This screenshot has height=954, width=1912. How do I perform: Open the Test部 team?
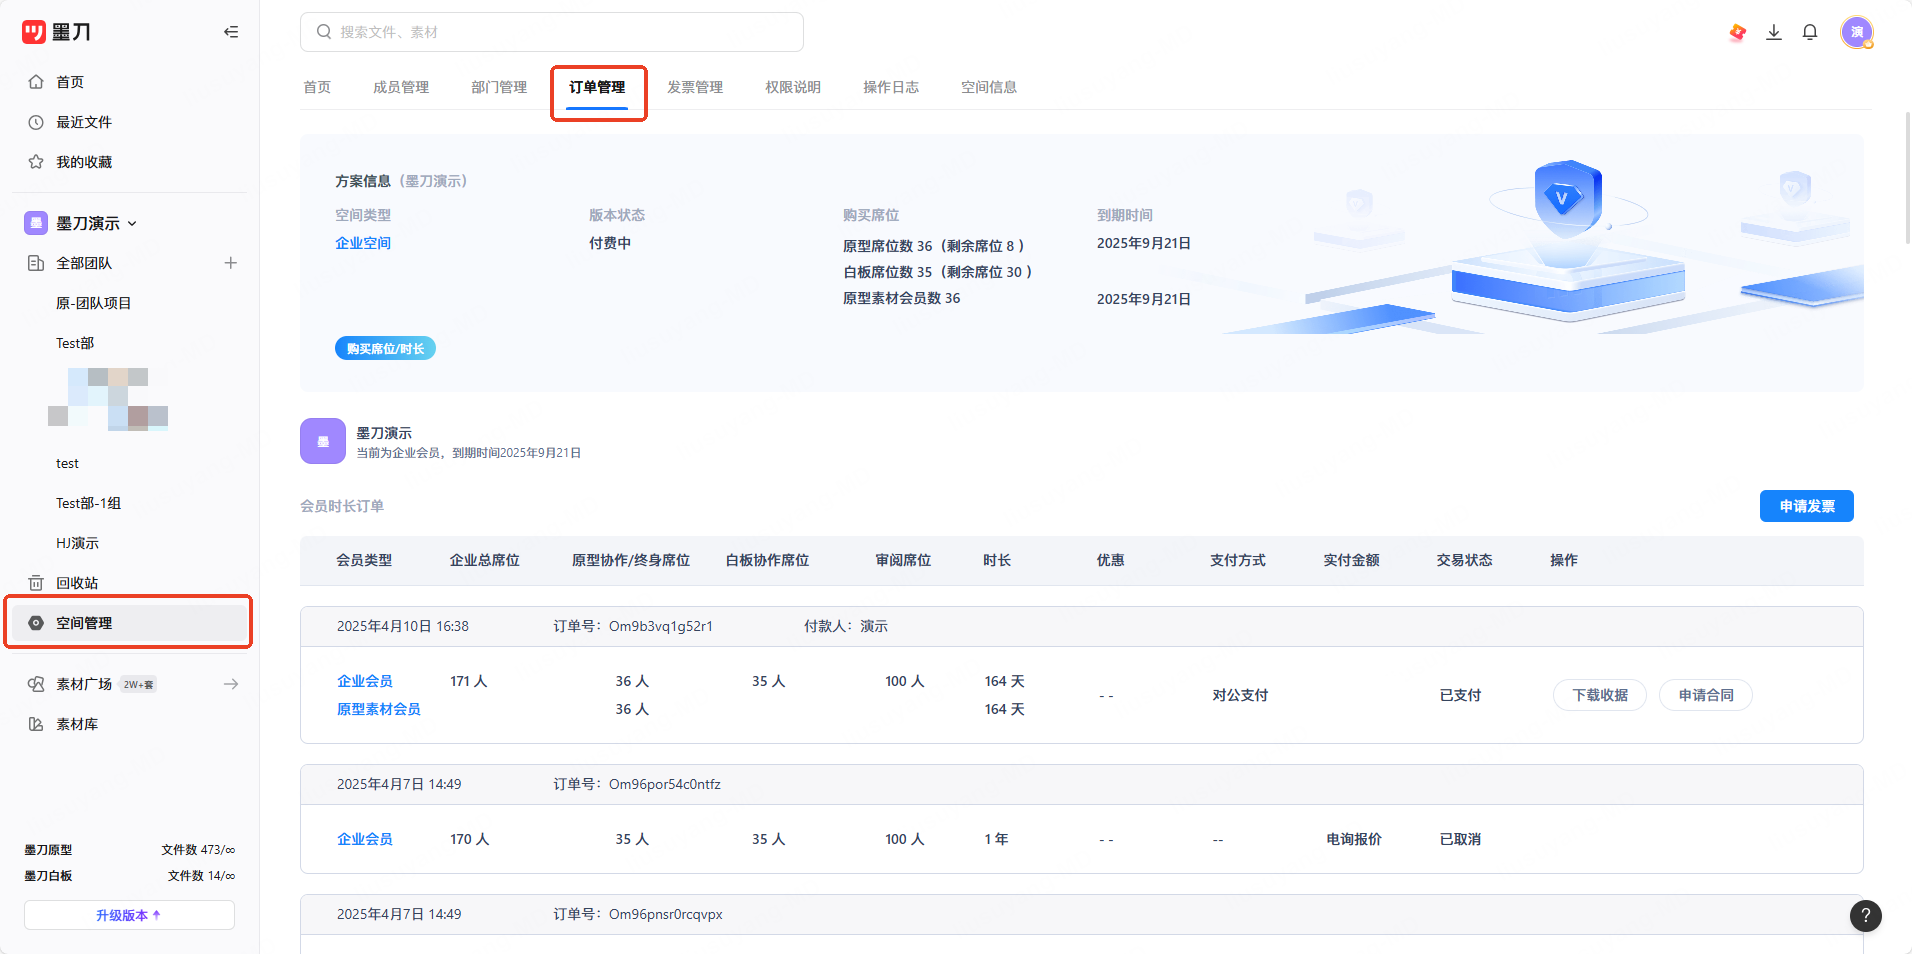75,343
